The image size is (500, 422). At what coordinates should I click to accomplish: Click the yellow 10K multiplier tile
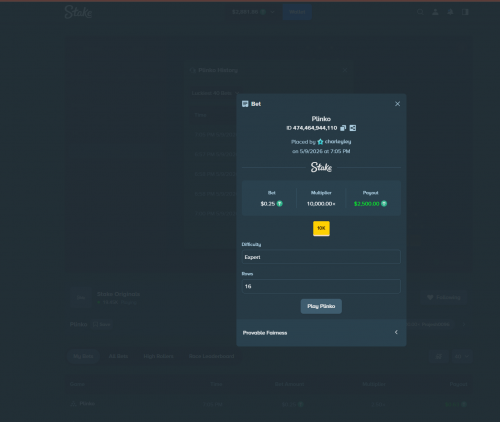(321, 228)
